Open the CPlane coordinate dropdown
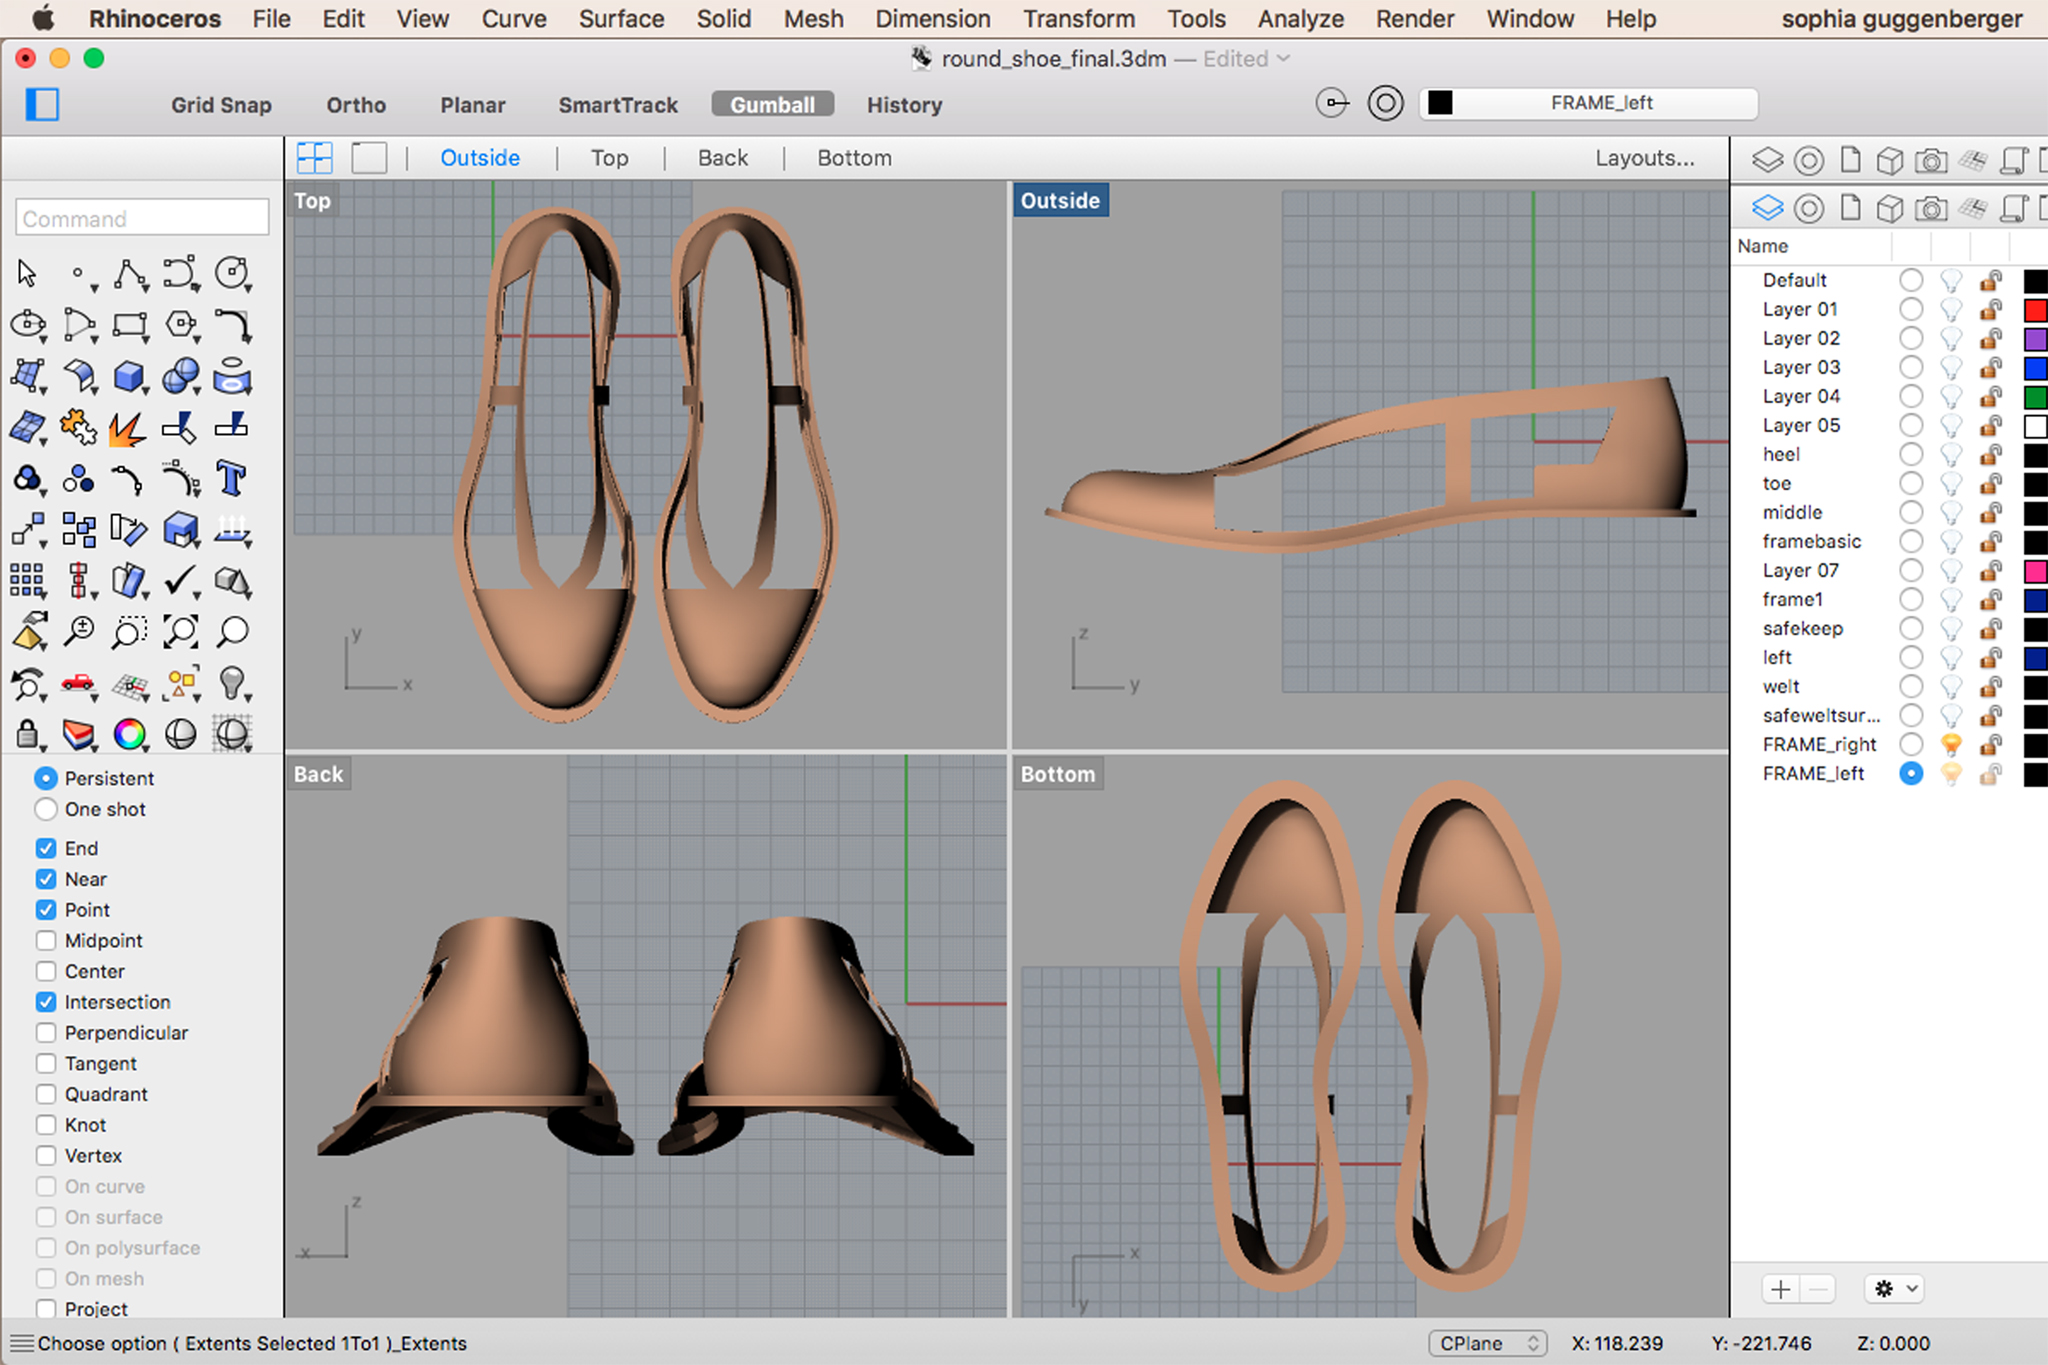 1487,1343
